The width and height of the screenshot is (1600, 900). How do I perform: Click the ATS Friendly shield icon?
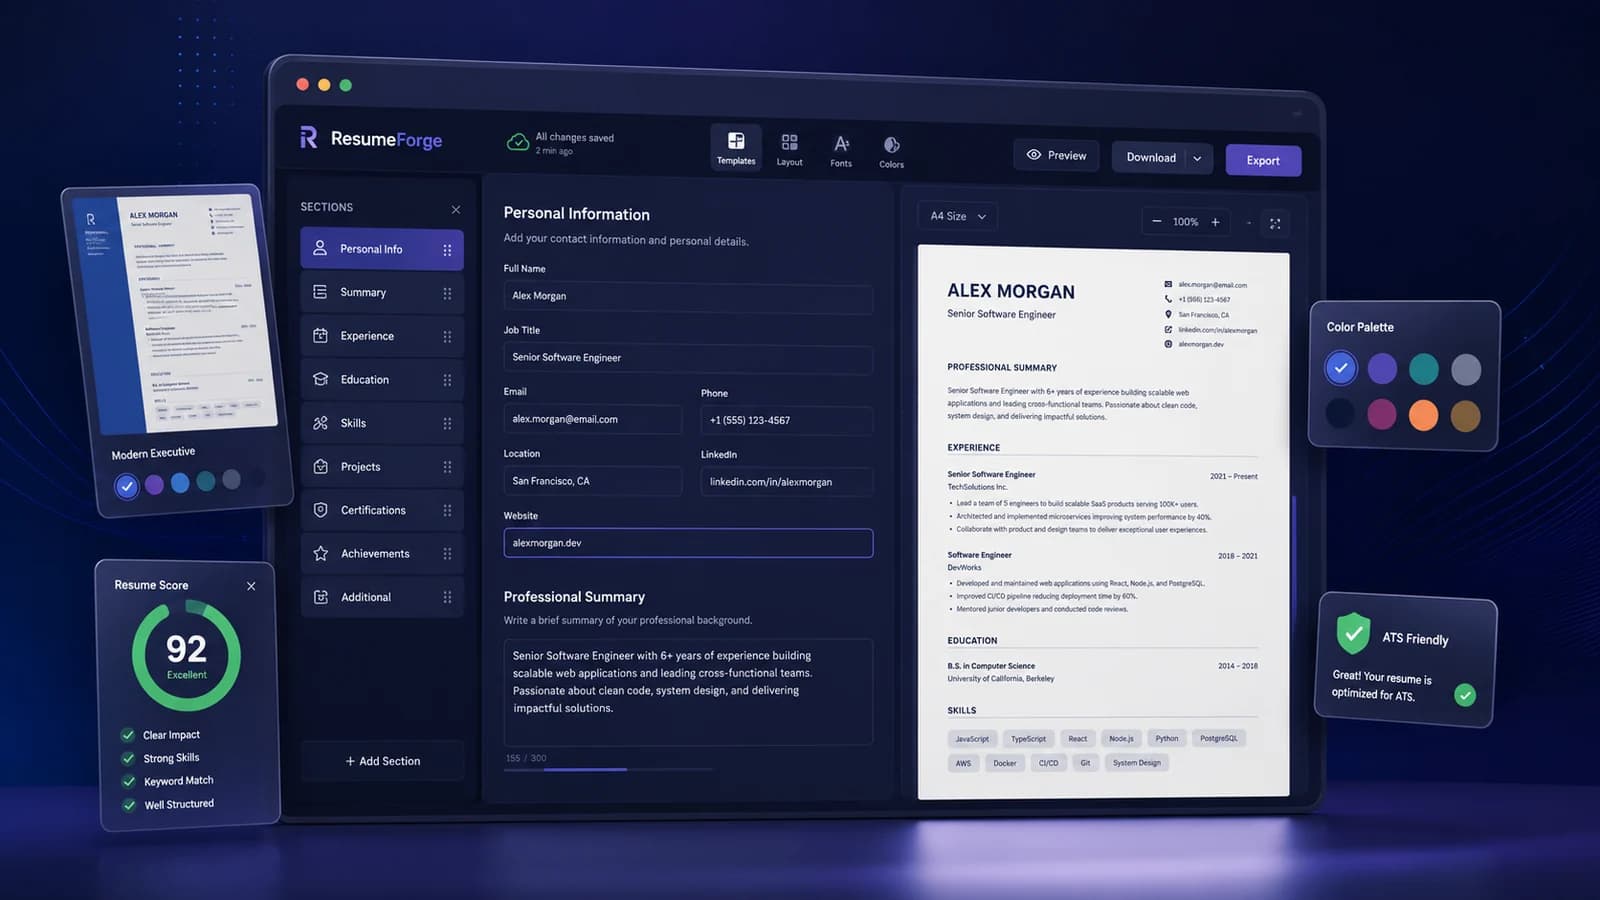click(x=1353, y=633)
